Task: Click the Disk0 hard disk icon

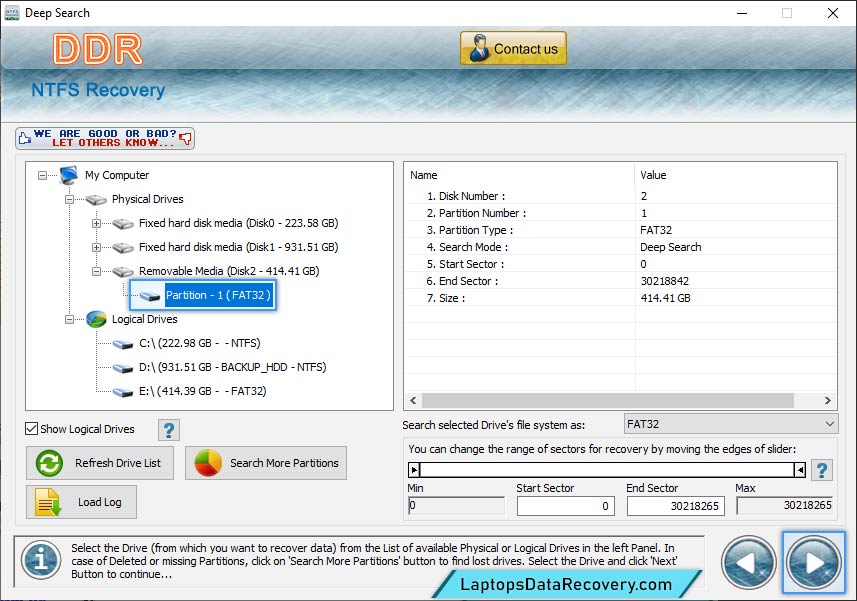Action: 123,224
